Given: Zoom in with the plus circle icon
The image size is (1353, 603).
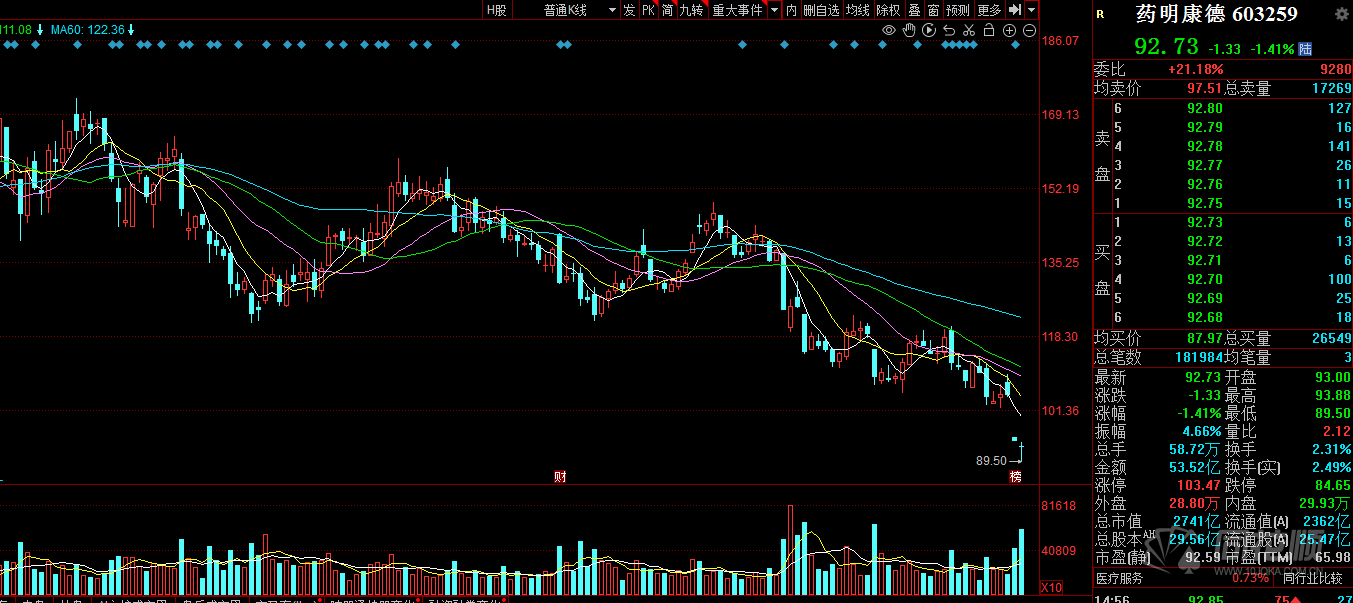Looking at the screenshot, I should [x=1010, y=31].
